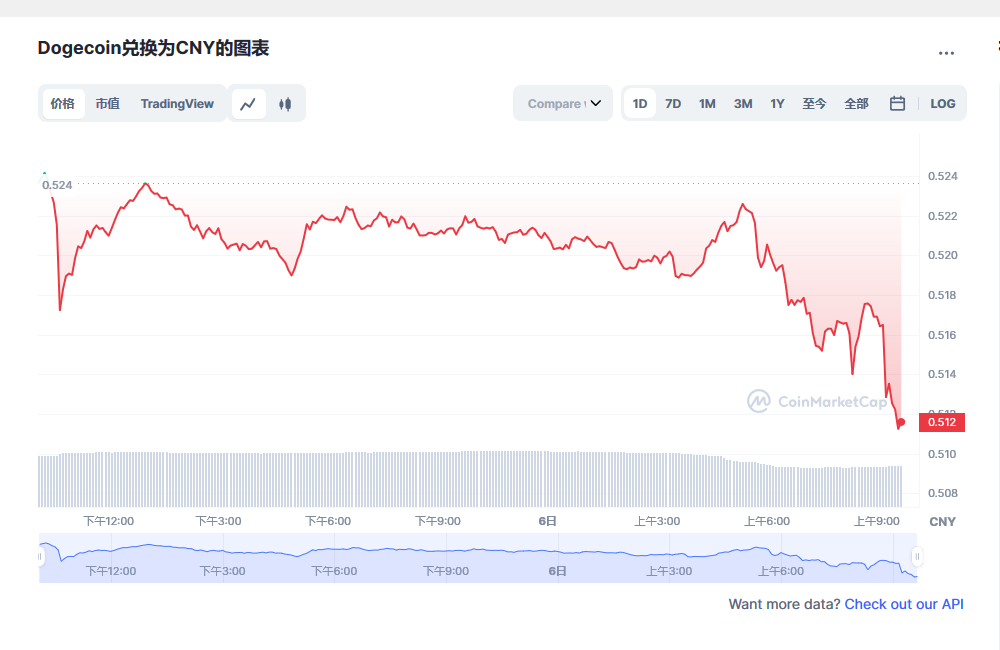Select the 7D time range
The image size is (1000, 650).
pos(672,103)
